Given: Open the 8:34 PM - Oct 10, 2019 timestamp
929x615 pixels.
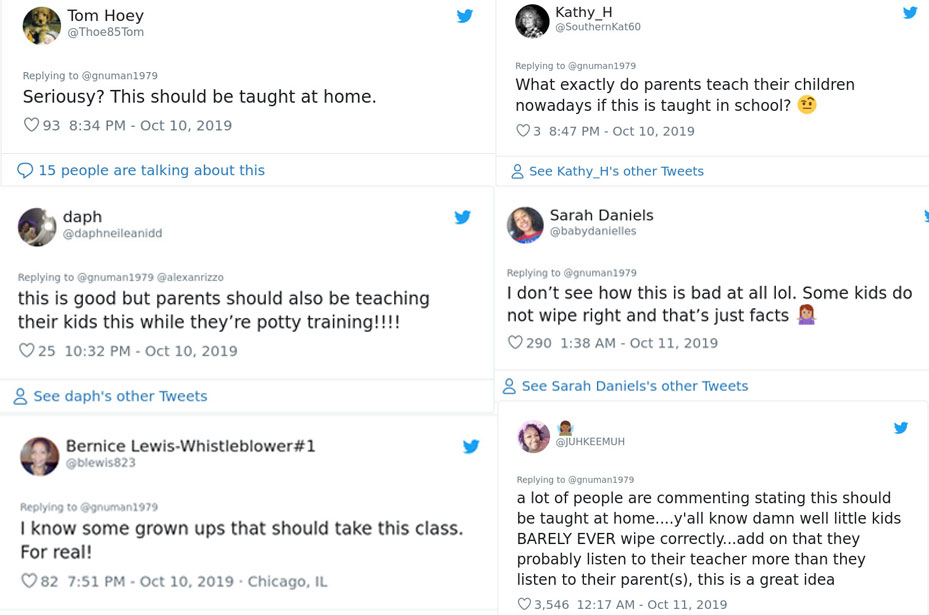Looking at the screenshot, I should tap(150, 126).
